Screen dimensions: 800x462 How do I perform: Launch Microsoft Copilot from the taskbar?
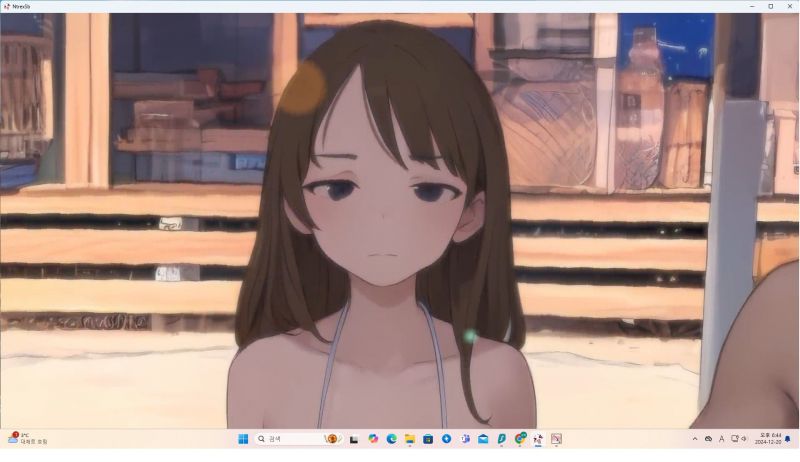pos(373,439)
